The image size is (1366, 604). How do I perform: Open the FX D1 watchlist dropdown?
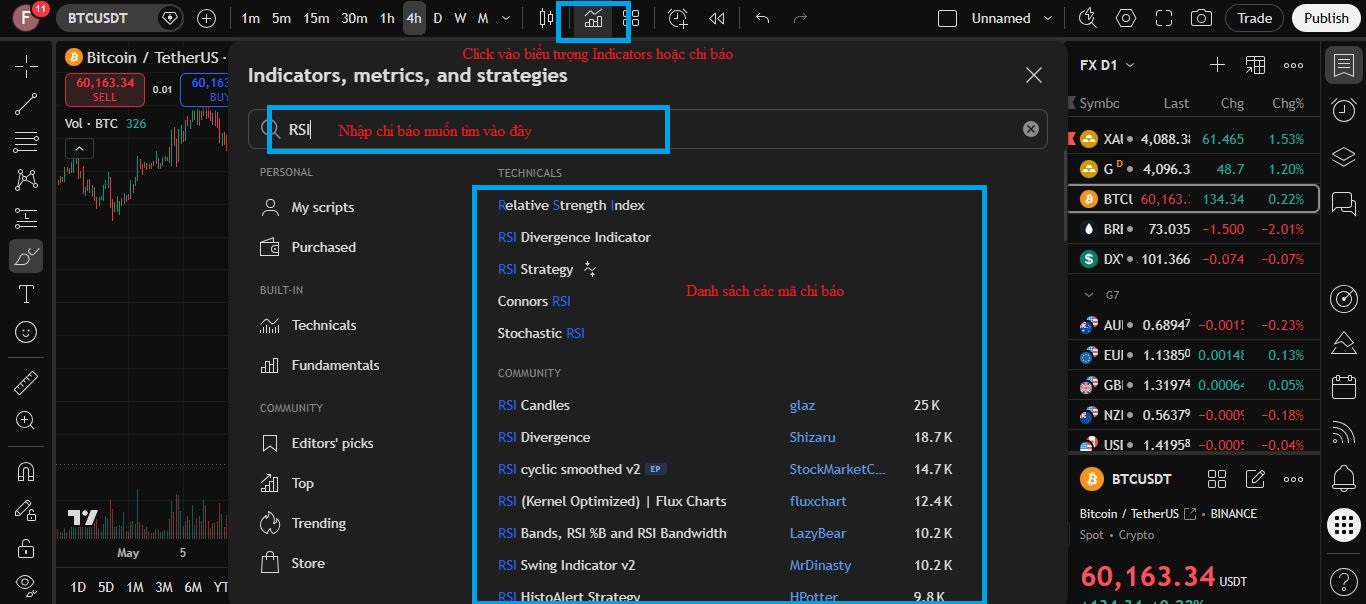[x=1108, y=65]
